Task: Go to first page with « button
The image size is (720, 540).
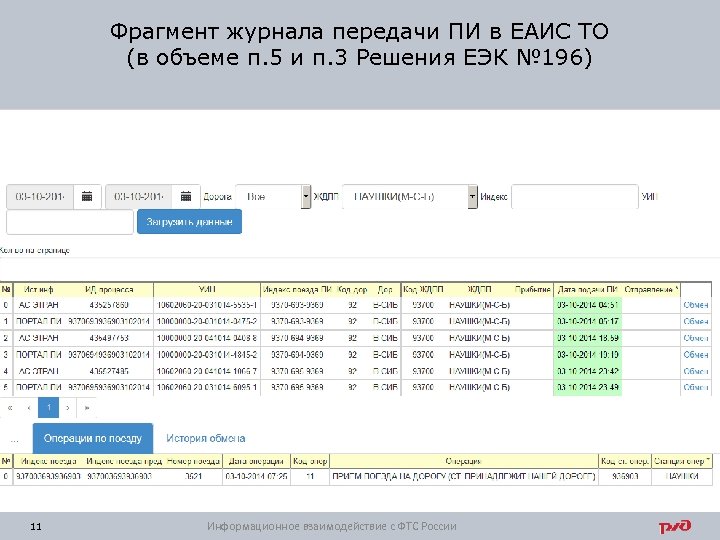Action: tap(10, 408)
